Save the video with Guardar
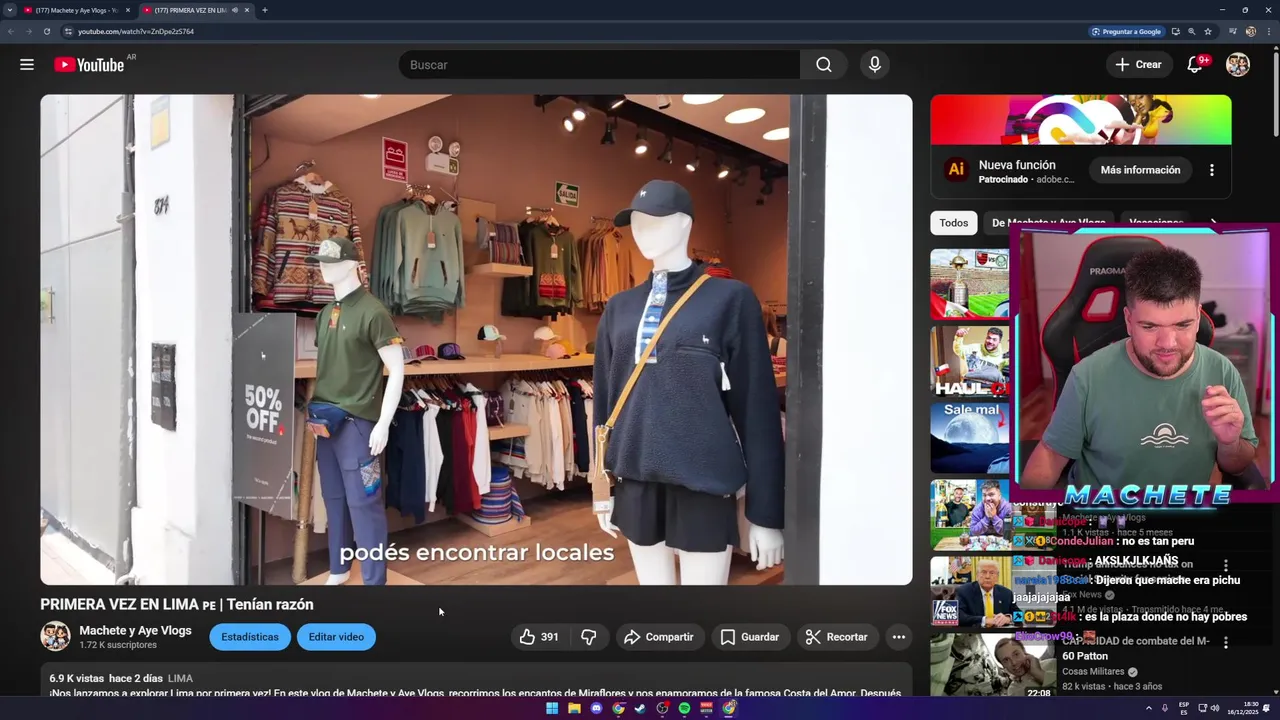Image resolution: width=1280 pixels, height=720 pixels. (750, 637)
